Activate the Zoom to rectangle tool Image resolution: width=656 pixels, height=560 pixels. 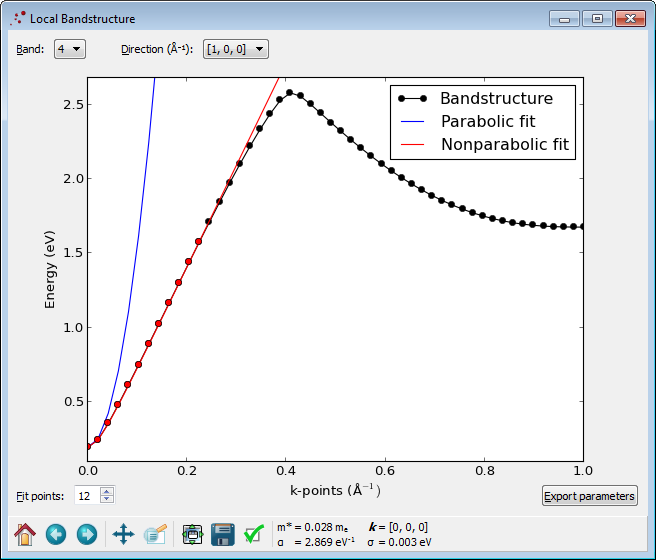coord(155,534)
